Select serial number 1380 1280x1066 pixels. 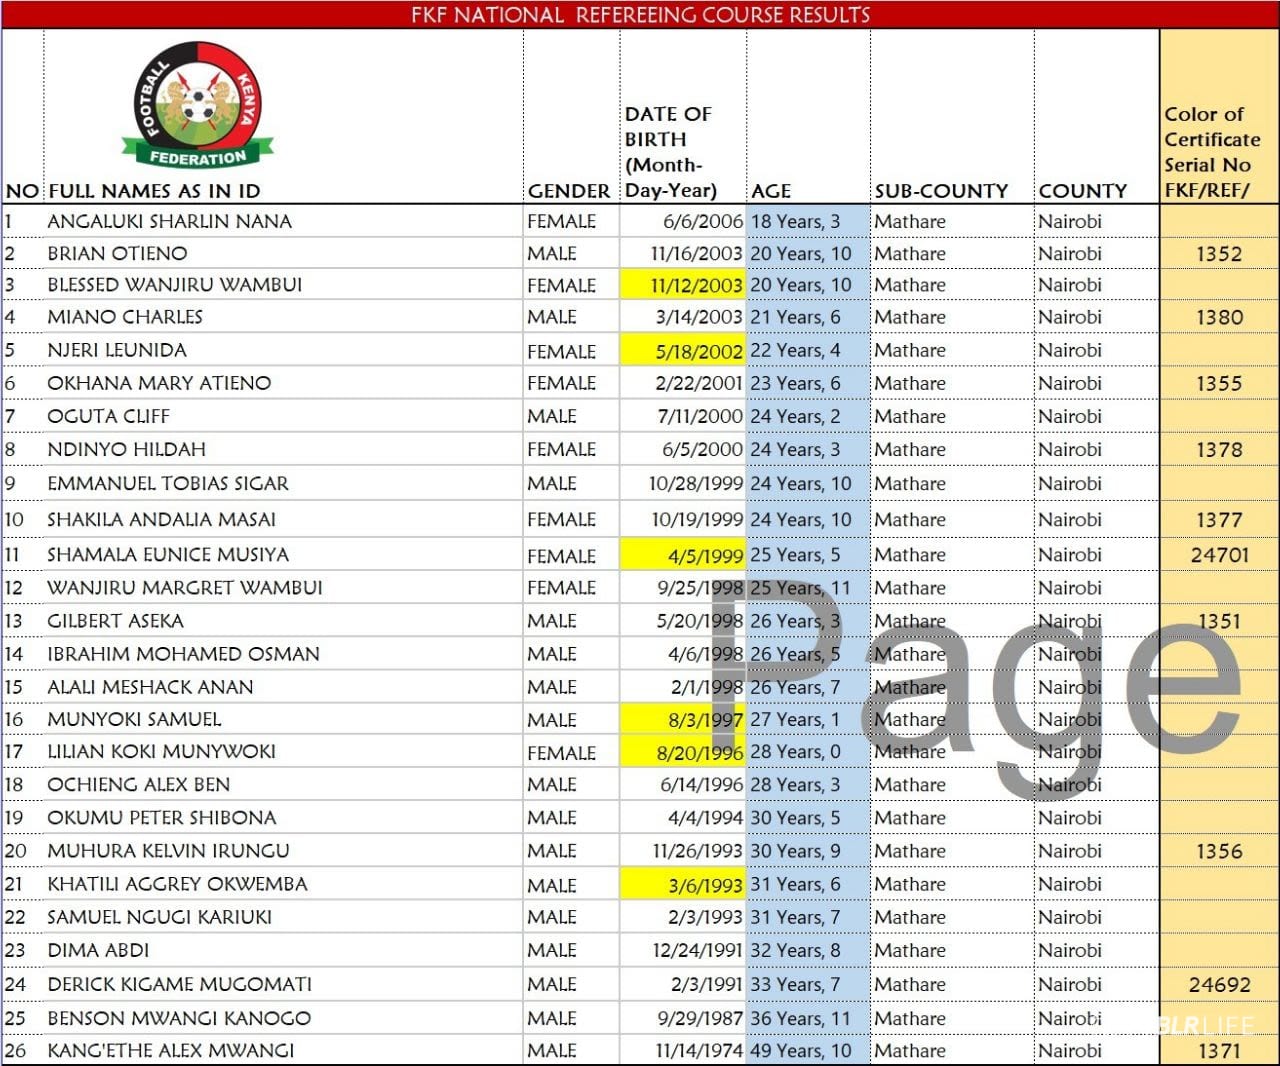(1219, 318)
